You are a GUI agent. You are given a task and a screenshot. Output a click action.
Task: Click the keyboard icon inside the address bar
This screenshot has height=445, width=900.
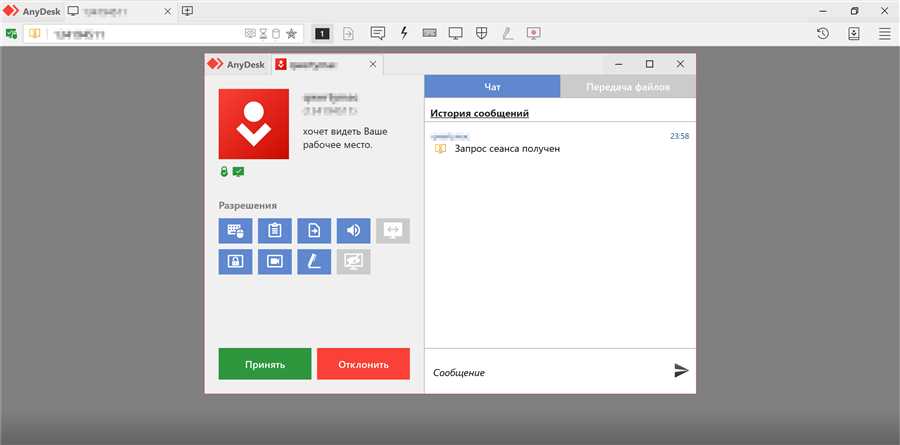pyautogui.click(x=250, y=34)
